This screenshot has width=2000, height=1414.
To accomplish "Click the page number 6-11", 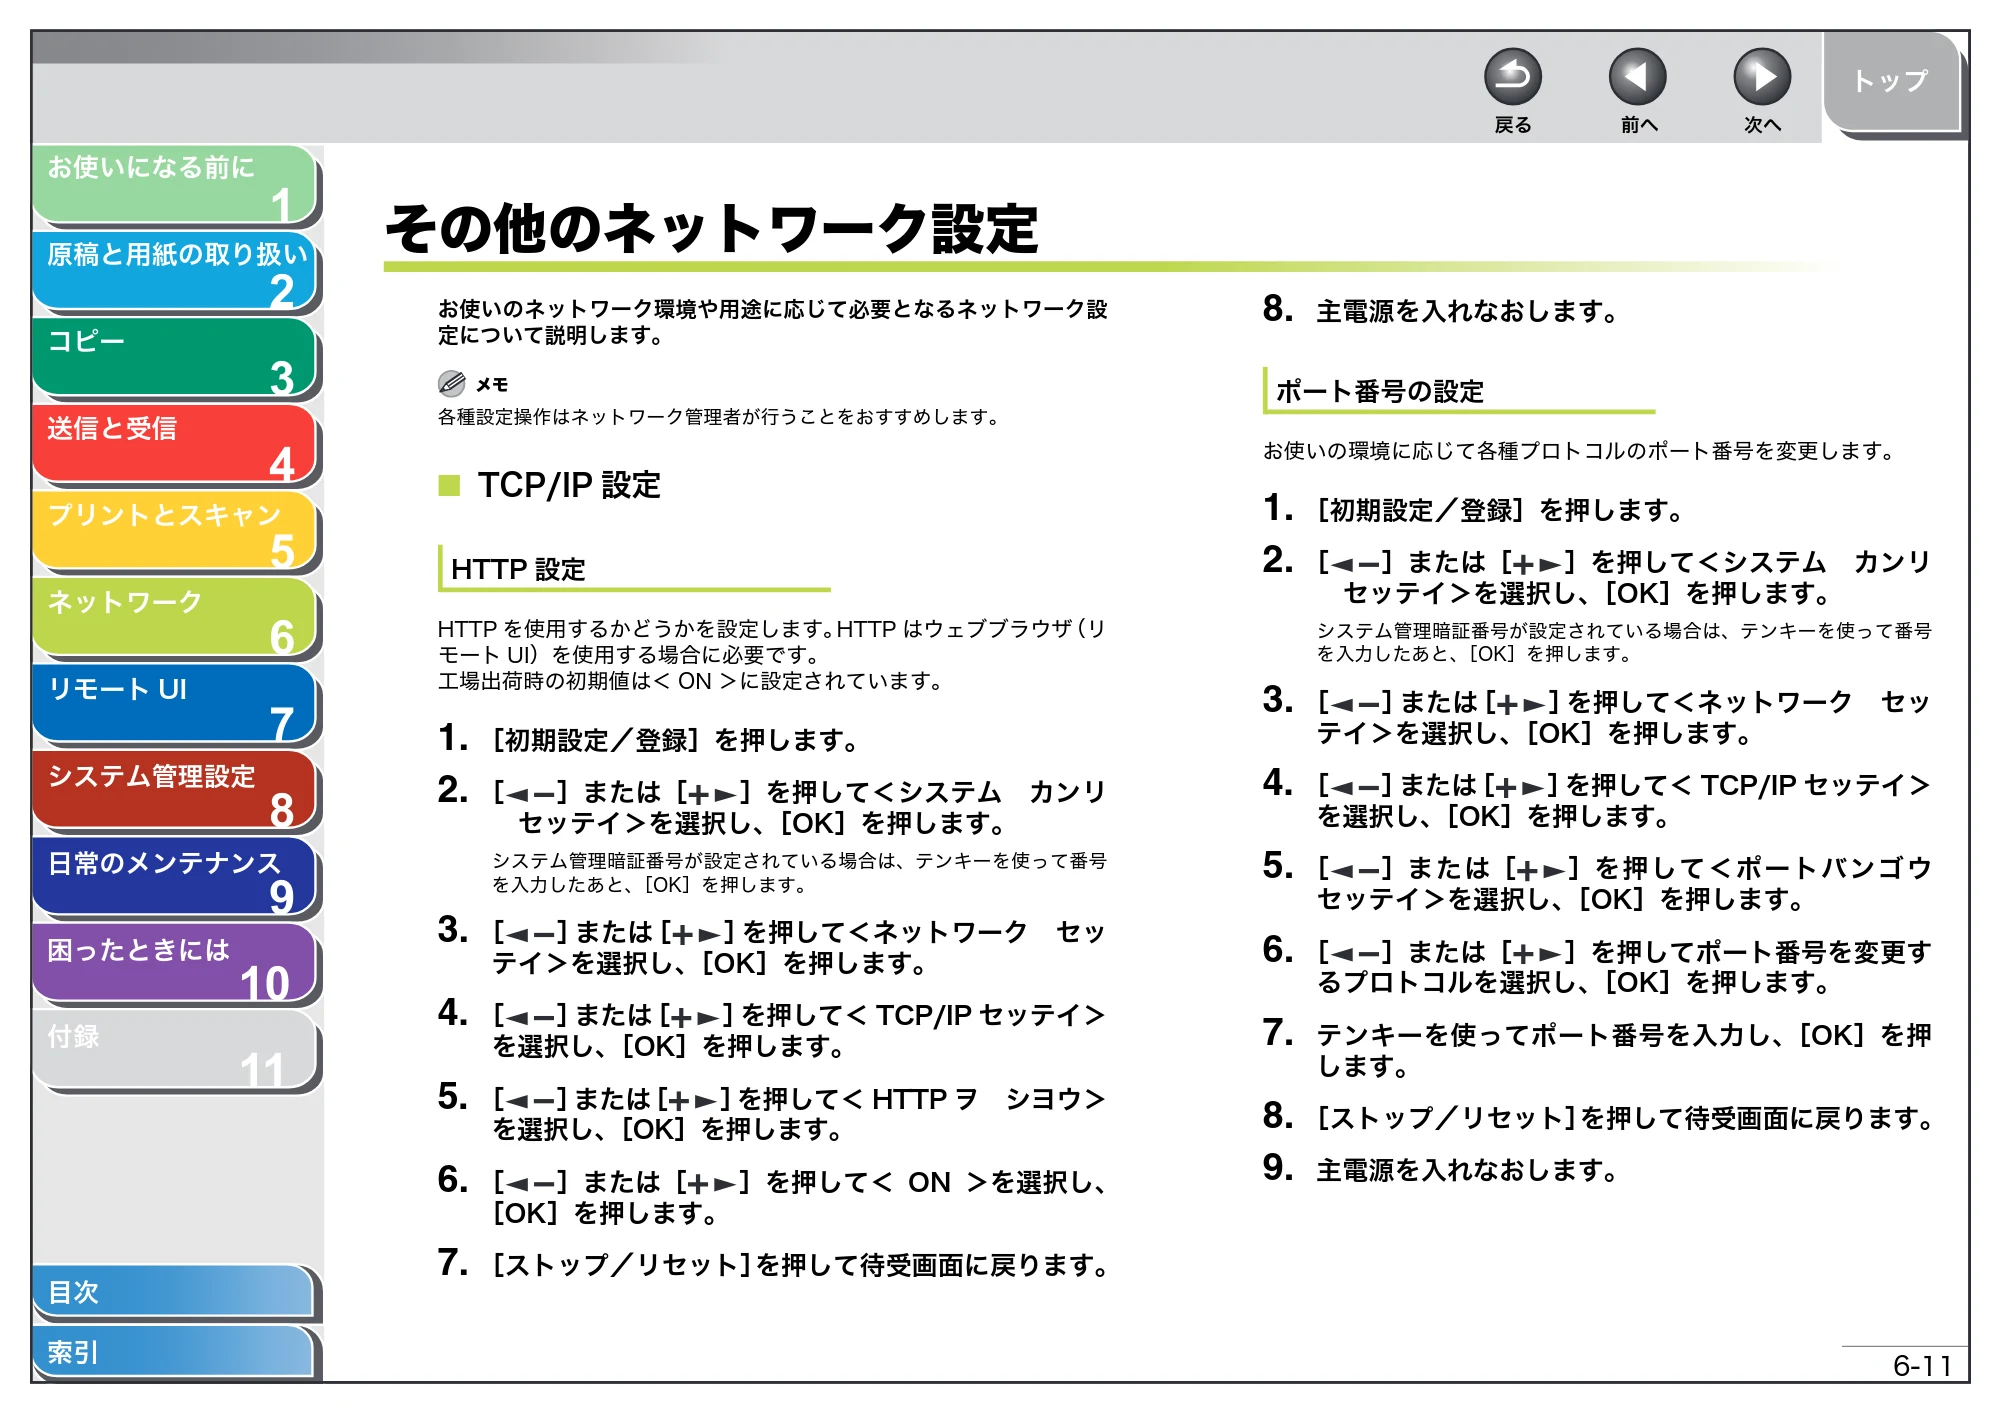I will (x=1922, y=1365).
